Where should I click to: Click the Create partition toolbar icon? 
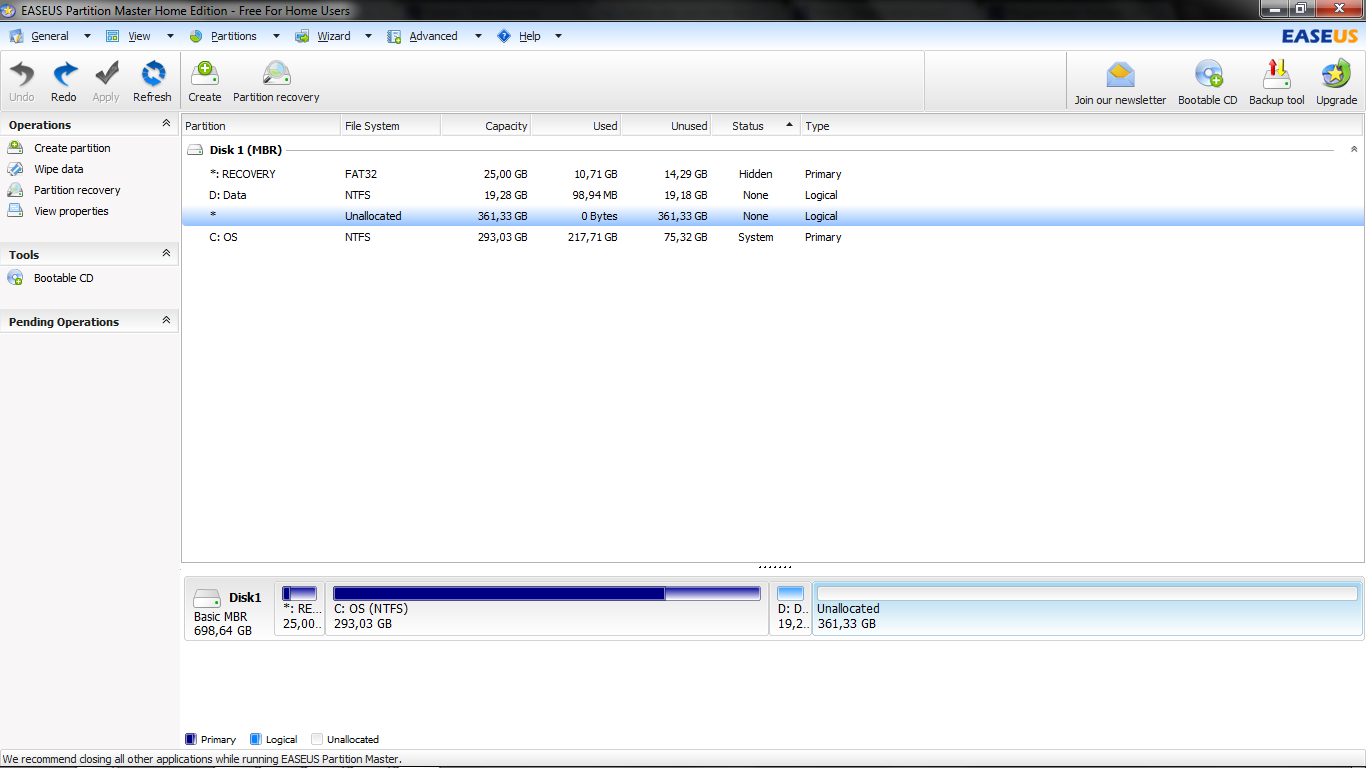click(x=205, y=74)
